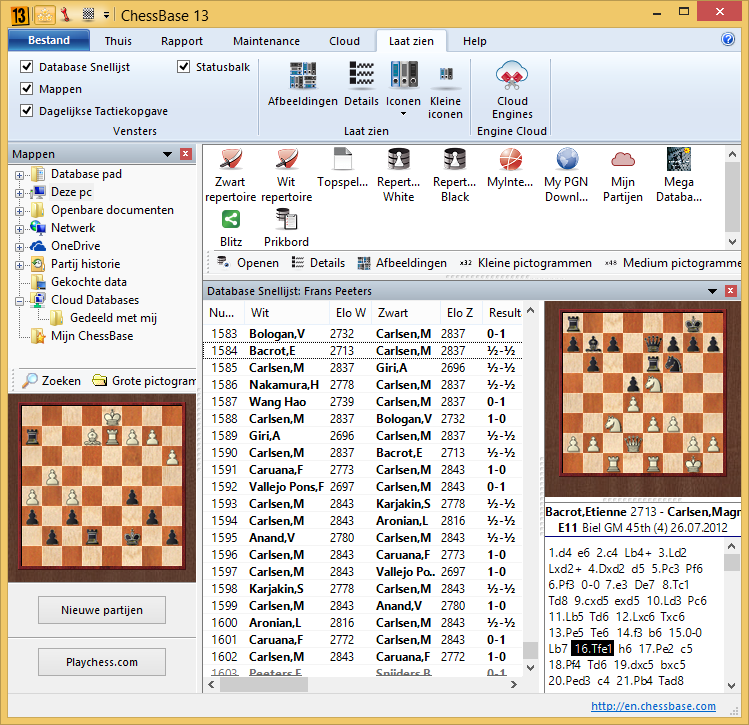Switch to Details view in ribbon
This screenshot has width=749, height=725.
[361, 84]
